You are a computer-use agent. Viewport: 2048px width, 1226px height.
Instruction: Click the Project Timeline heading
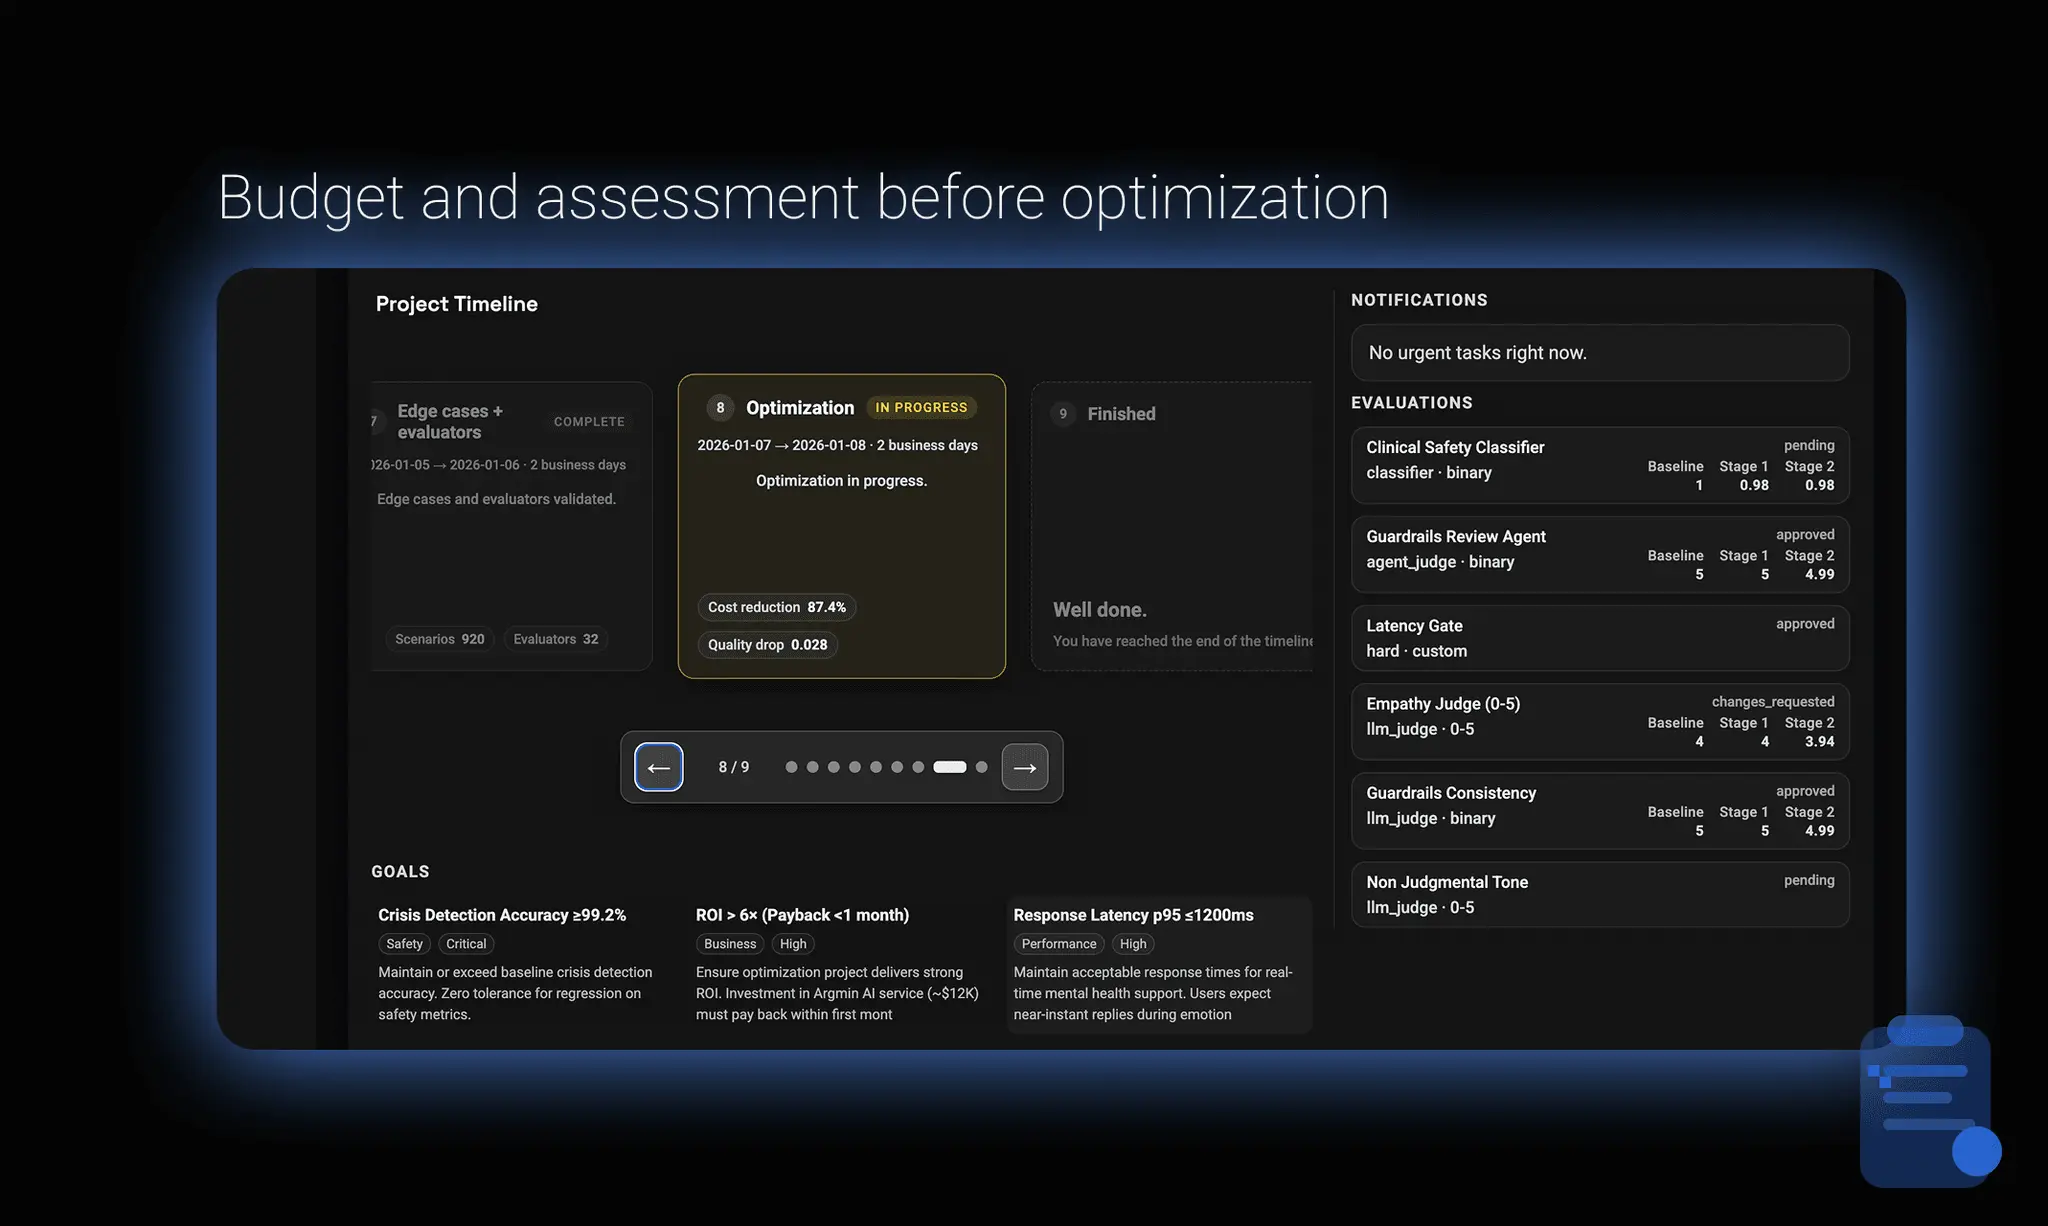coord(457,304)
